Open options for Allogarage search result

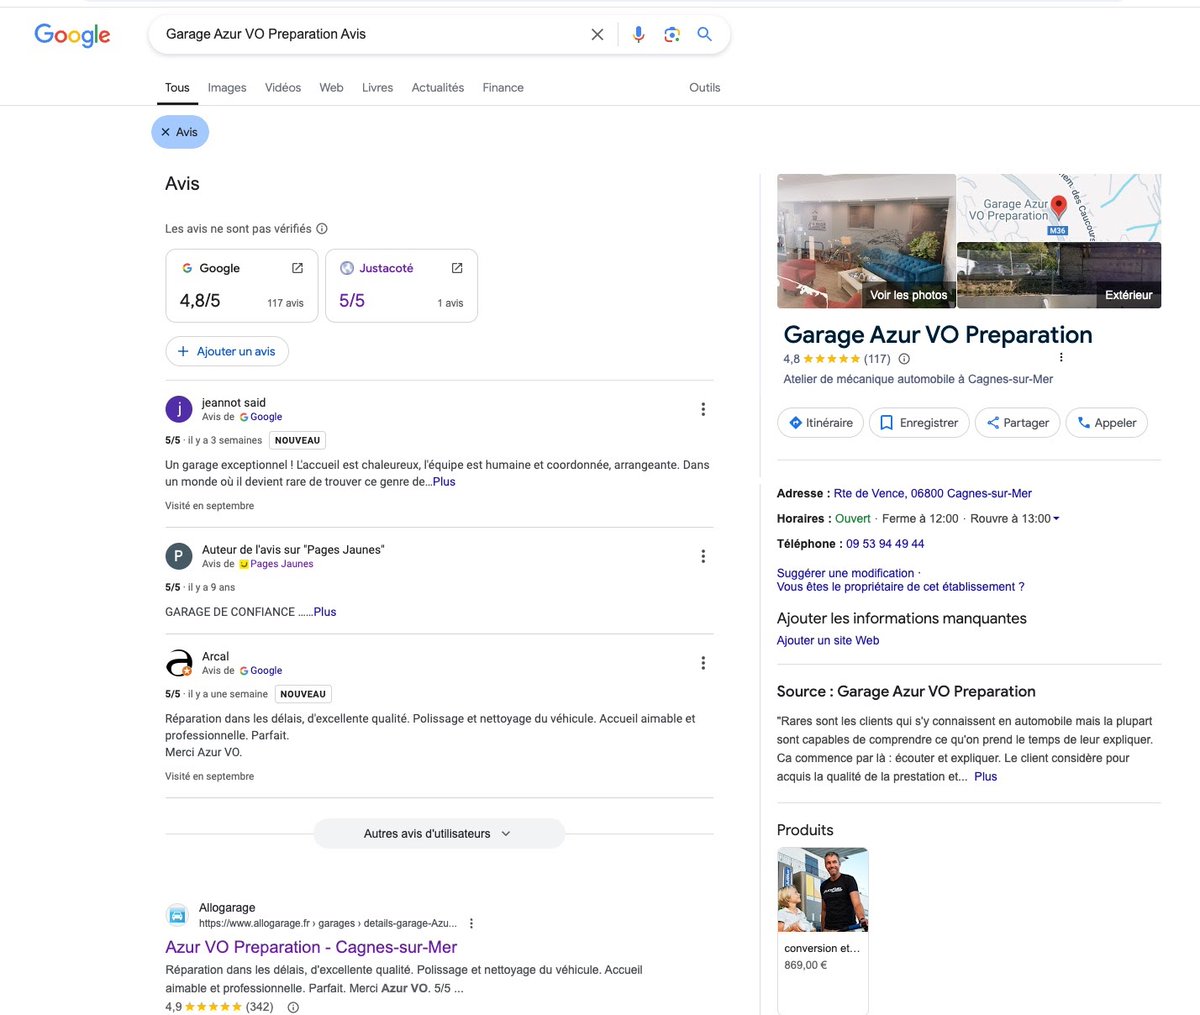tap(471, 924)
